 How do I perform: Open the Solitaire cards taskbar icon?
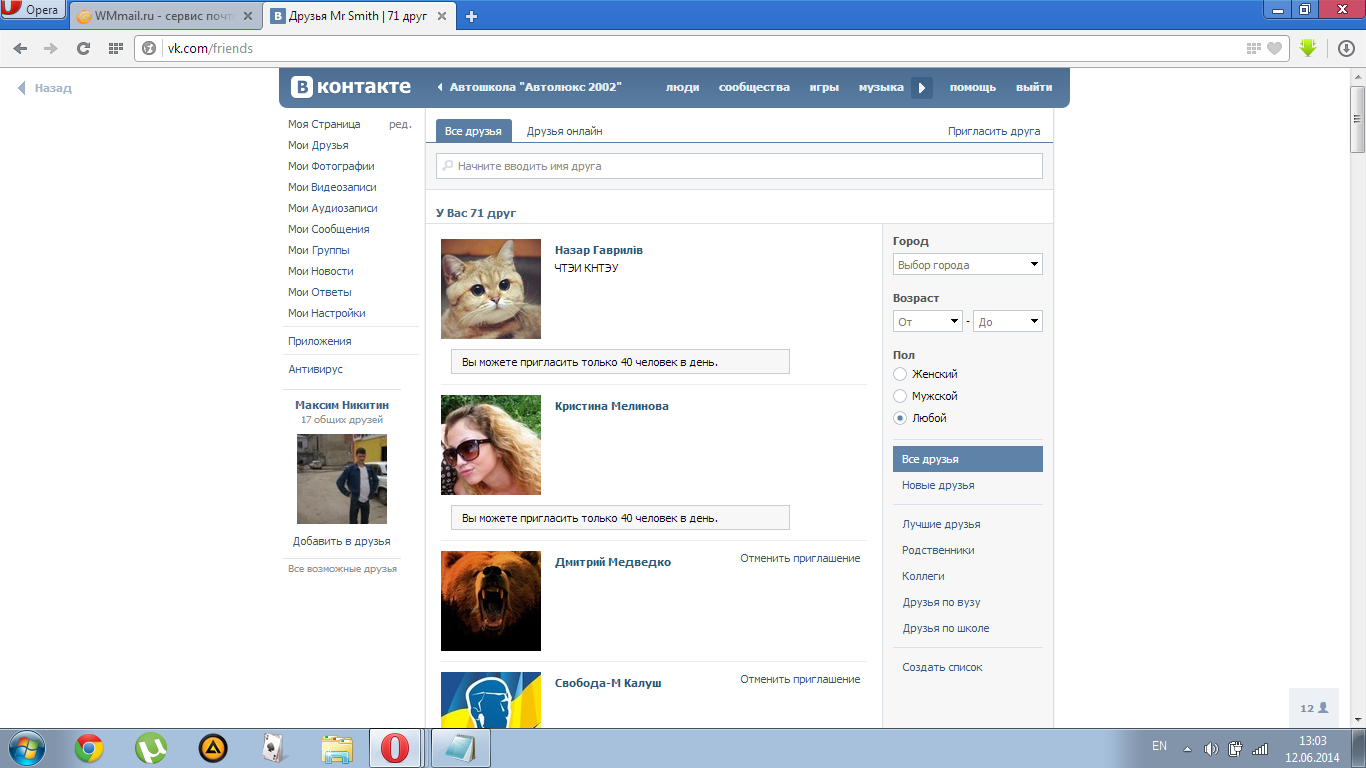coord(274,748)
